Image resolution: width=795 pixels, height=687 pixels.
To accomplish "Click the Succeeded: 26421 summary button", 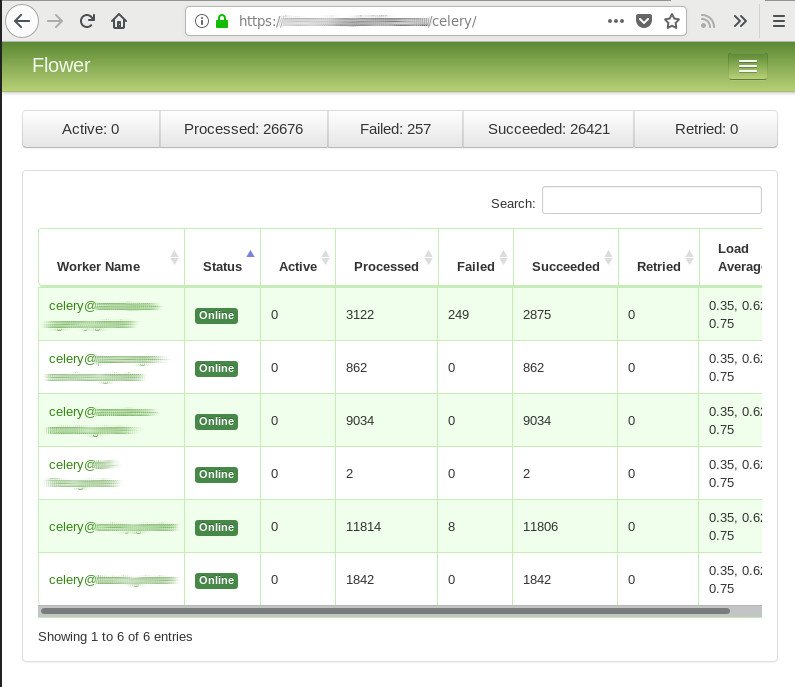I will [x=549, y=129].
